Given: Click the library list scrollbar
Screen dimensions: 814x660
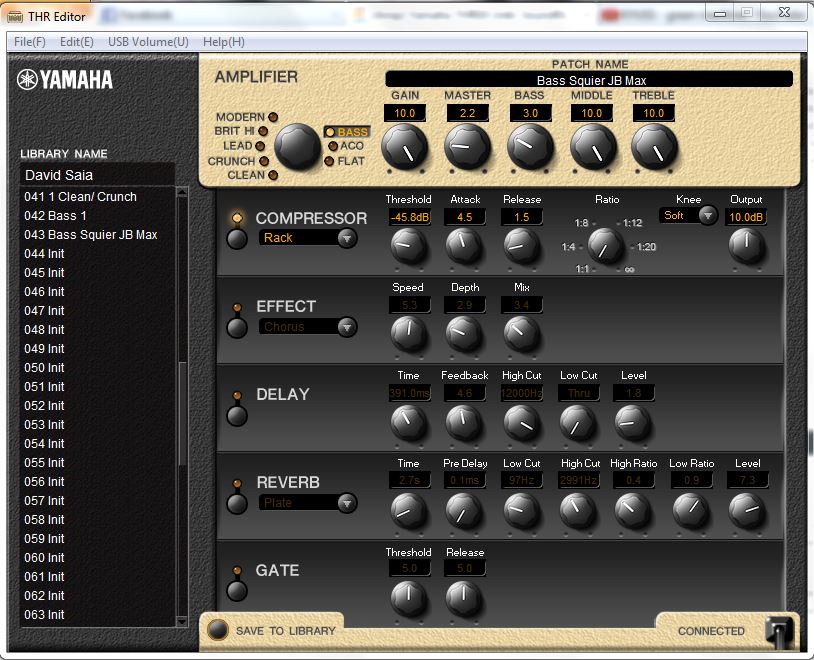Looking at the screenshot, I should [x=182, y=412].
